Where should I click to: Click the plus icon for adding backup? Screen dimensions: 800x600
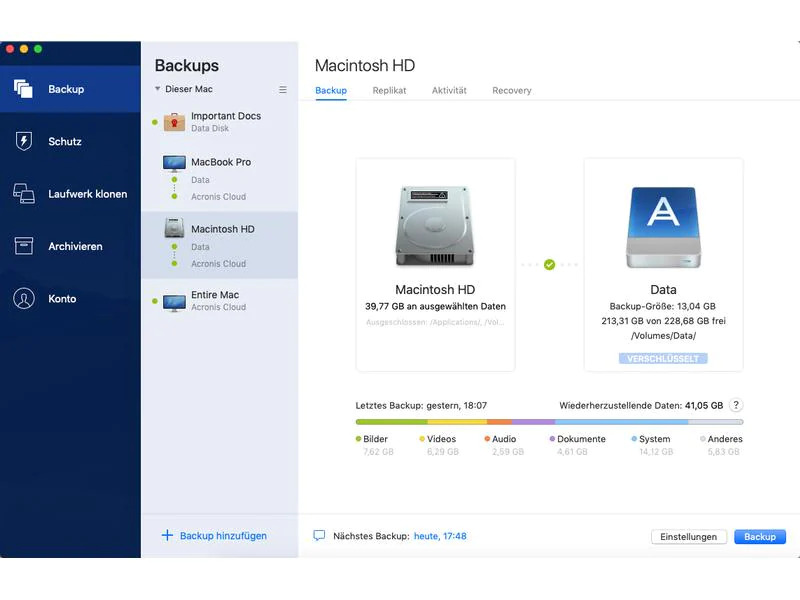pyautogui.click(x=167, y=535)
